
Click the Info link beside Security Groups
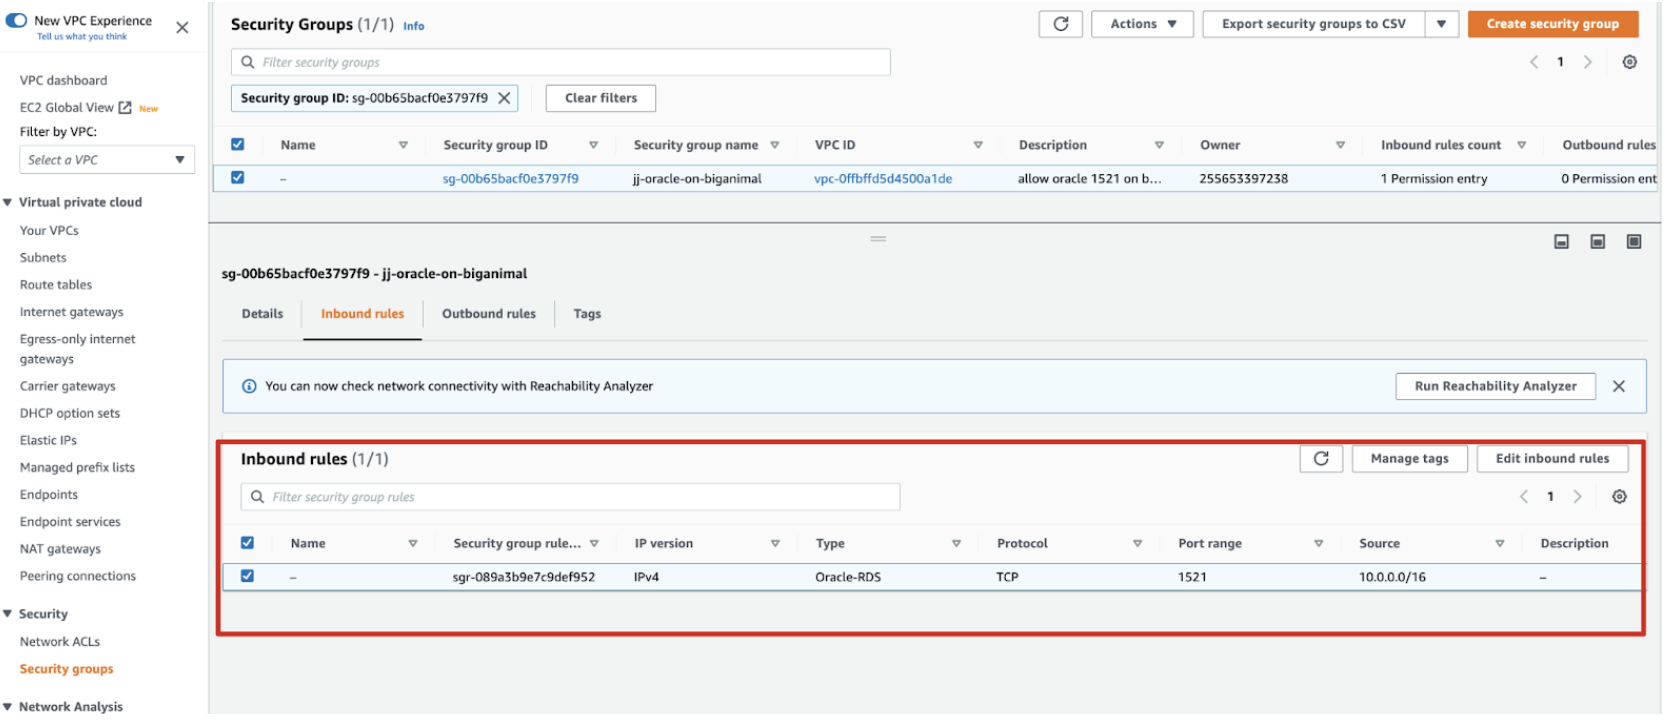coord(413,26)
